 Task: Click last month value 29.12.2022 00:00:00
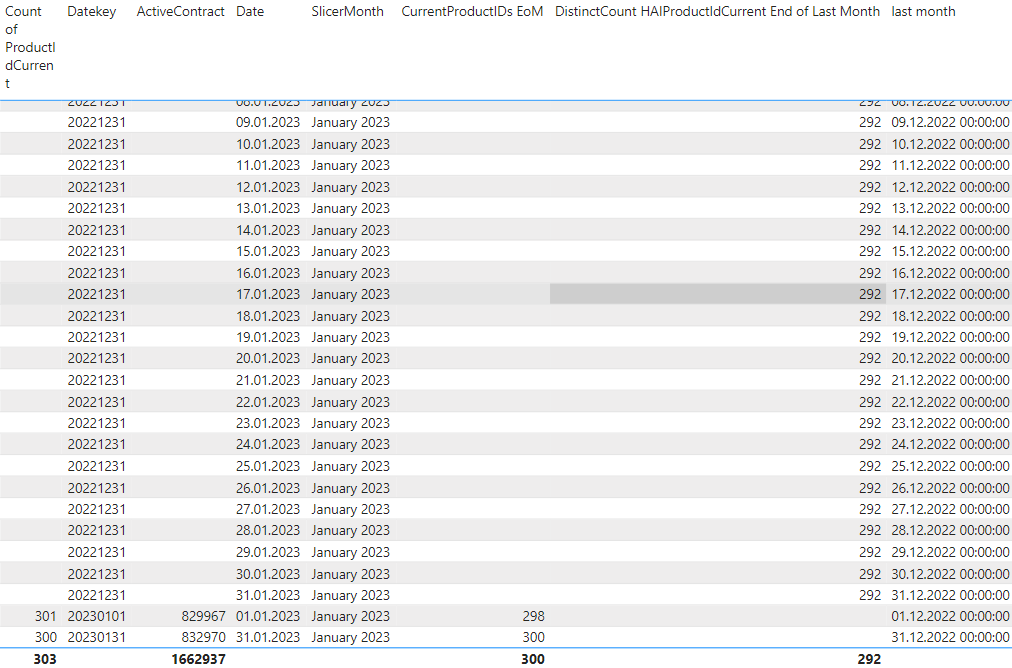[x=950, y=552]
